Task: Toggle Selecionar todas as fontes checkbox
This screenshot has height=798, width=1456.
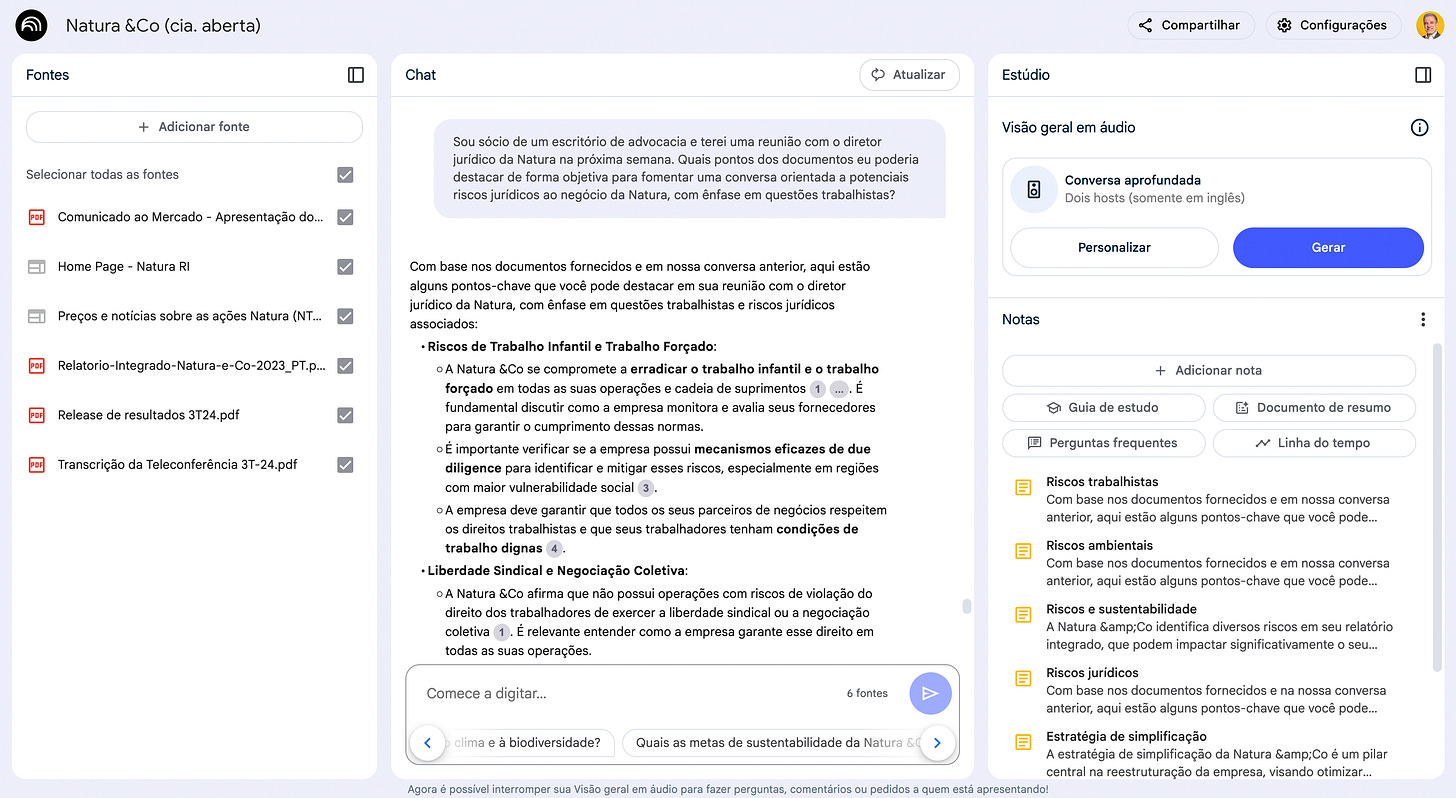Action: 345,175
